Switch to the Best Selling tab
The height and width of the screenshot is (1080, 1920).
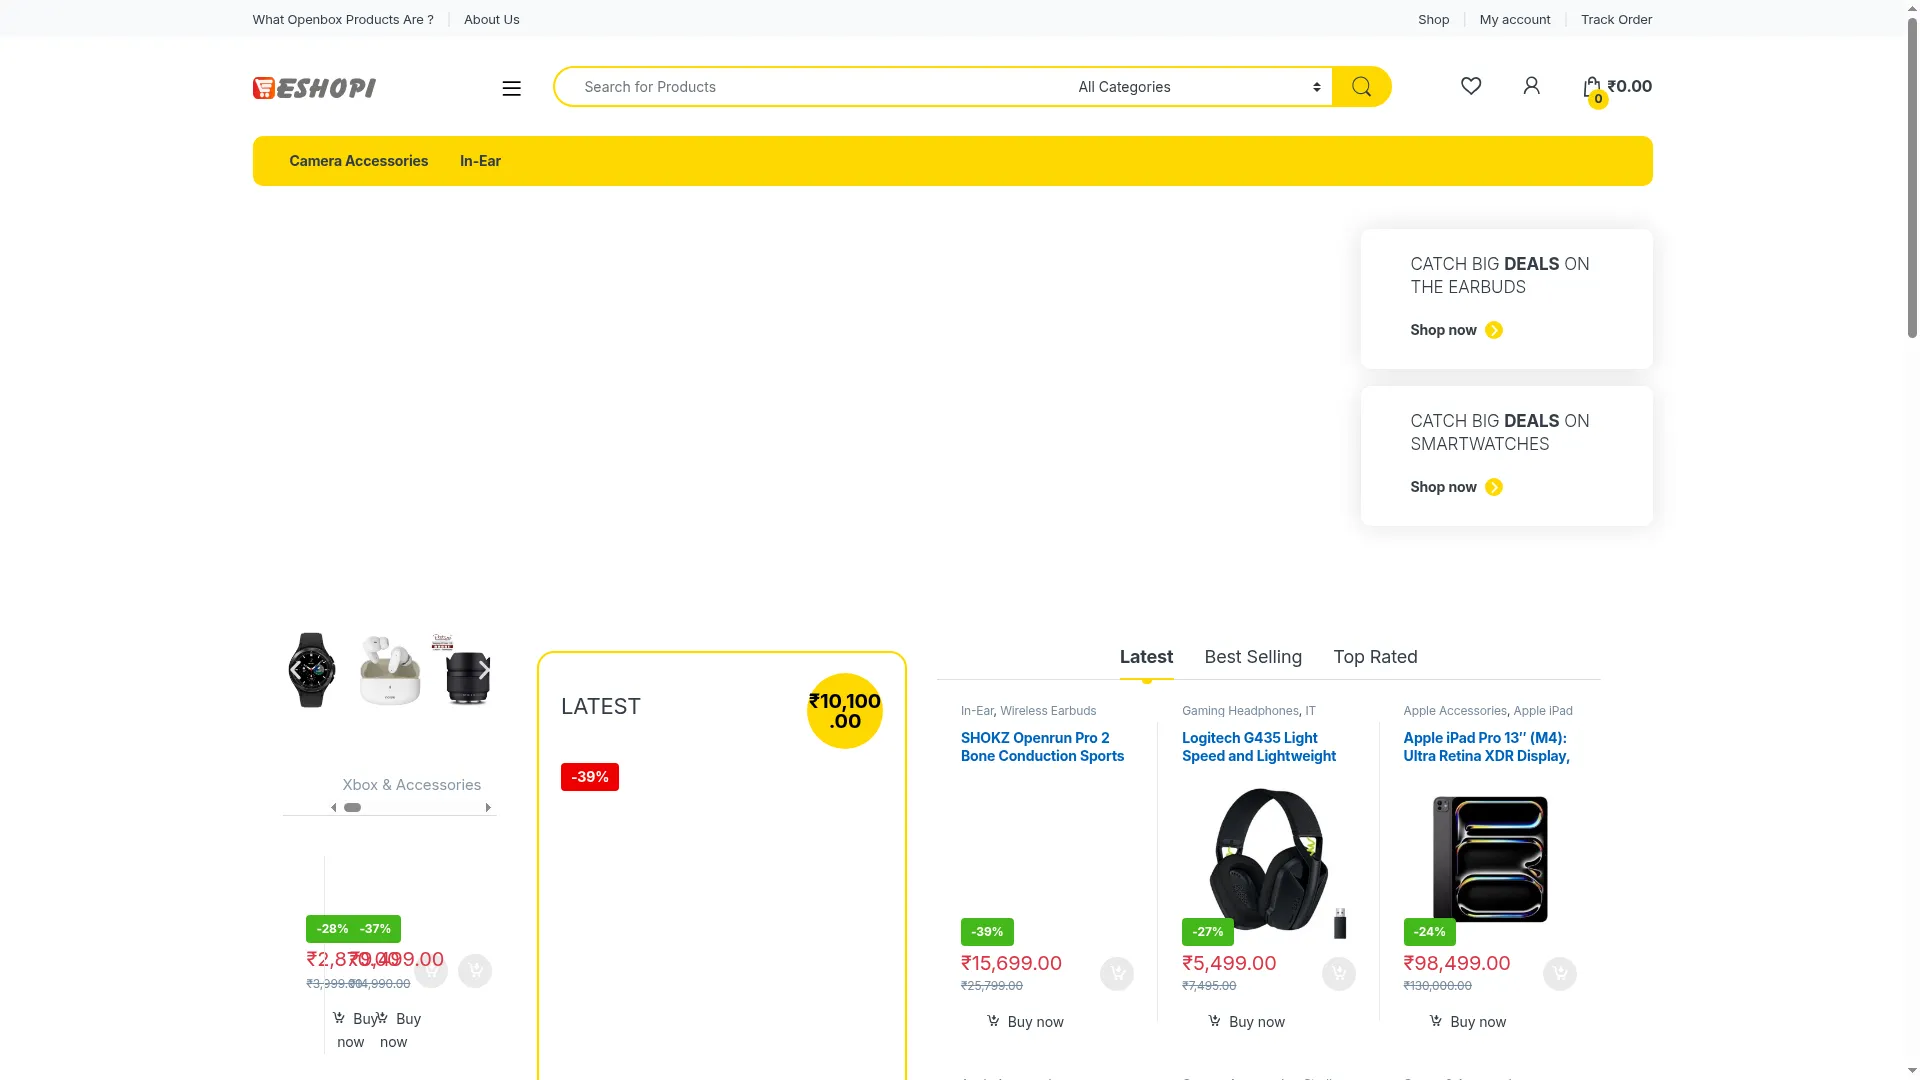coord(1253,657)
